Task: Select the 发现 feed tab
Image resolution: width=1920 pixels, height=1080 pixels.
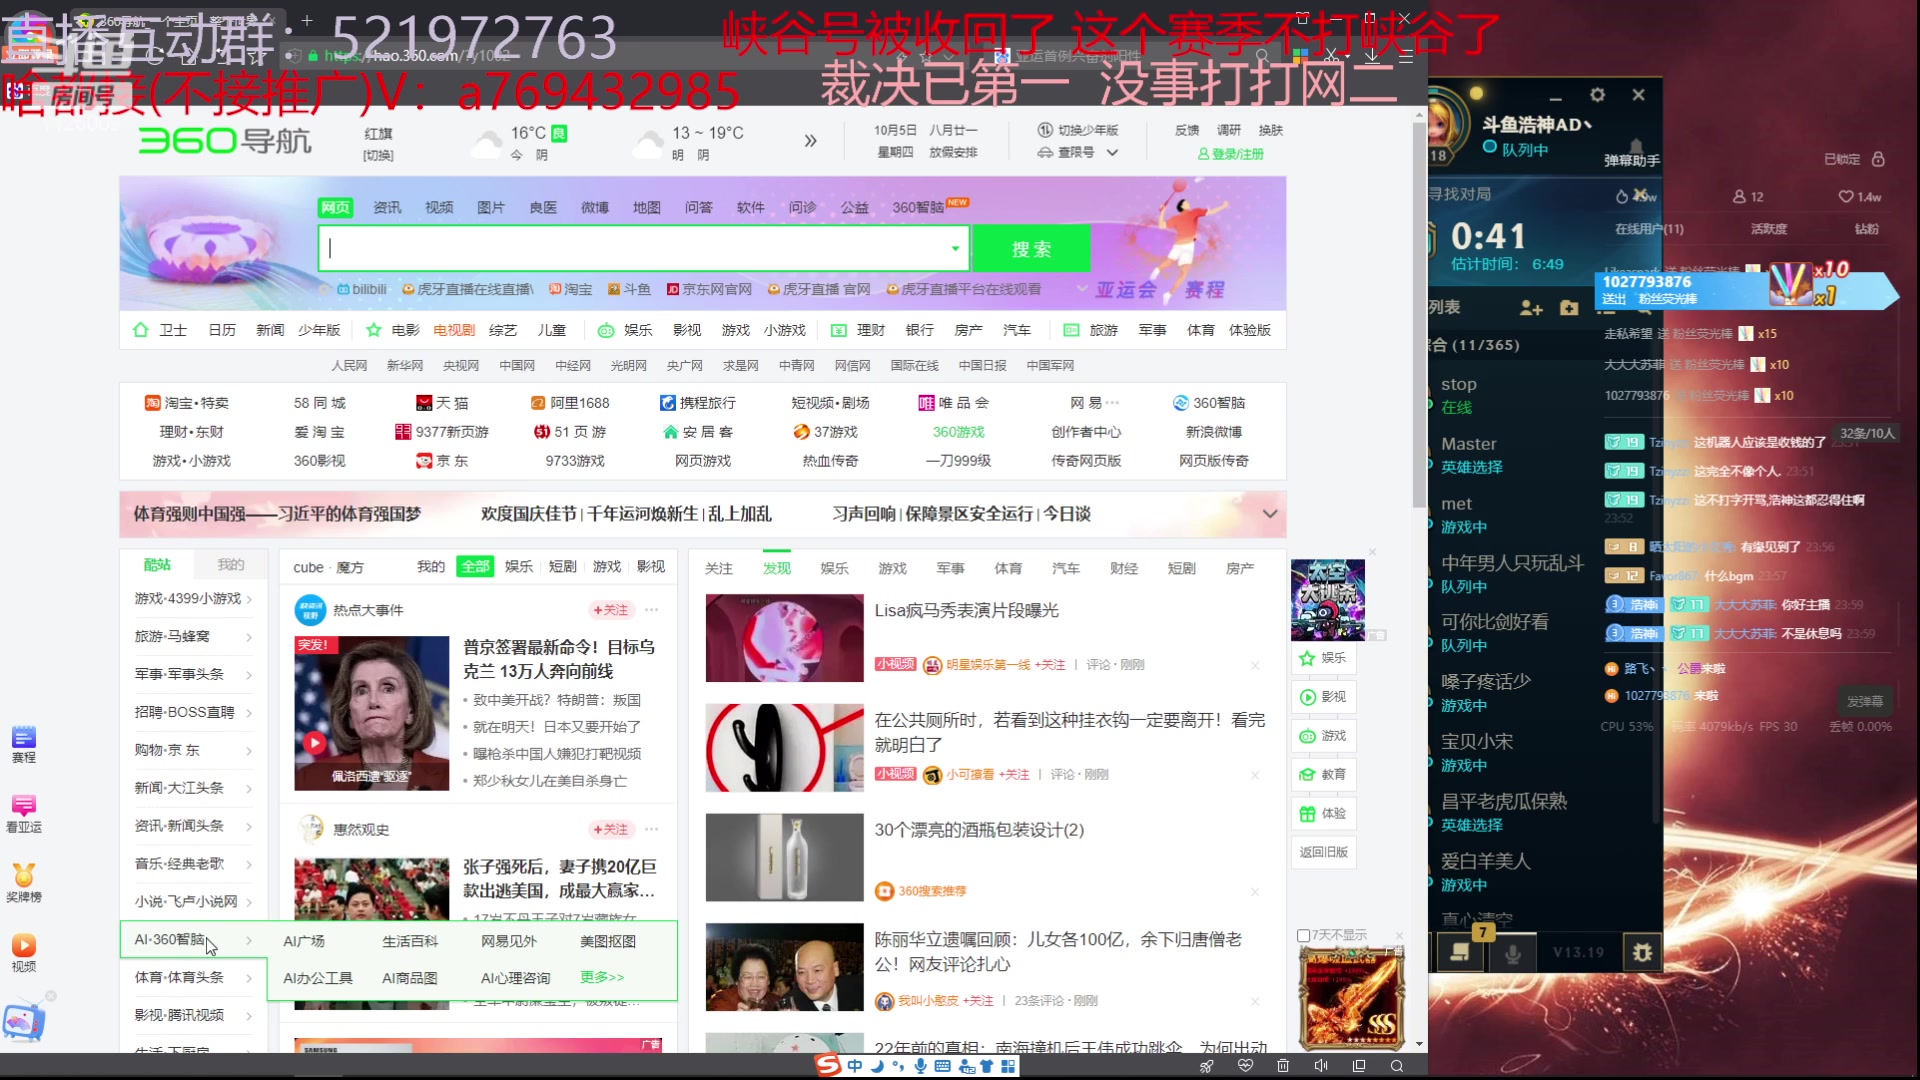Action: tap(777, 568)
